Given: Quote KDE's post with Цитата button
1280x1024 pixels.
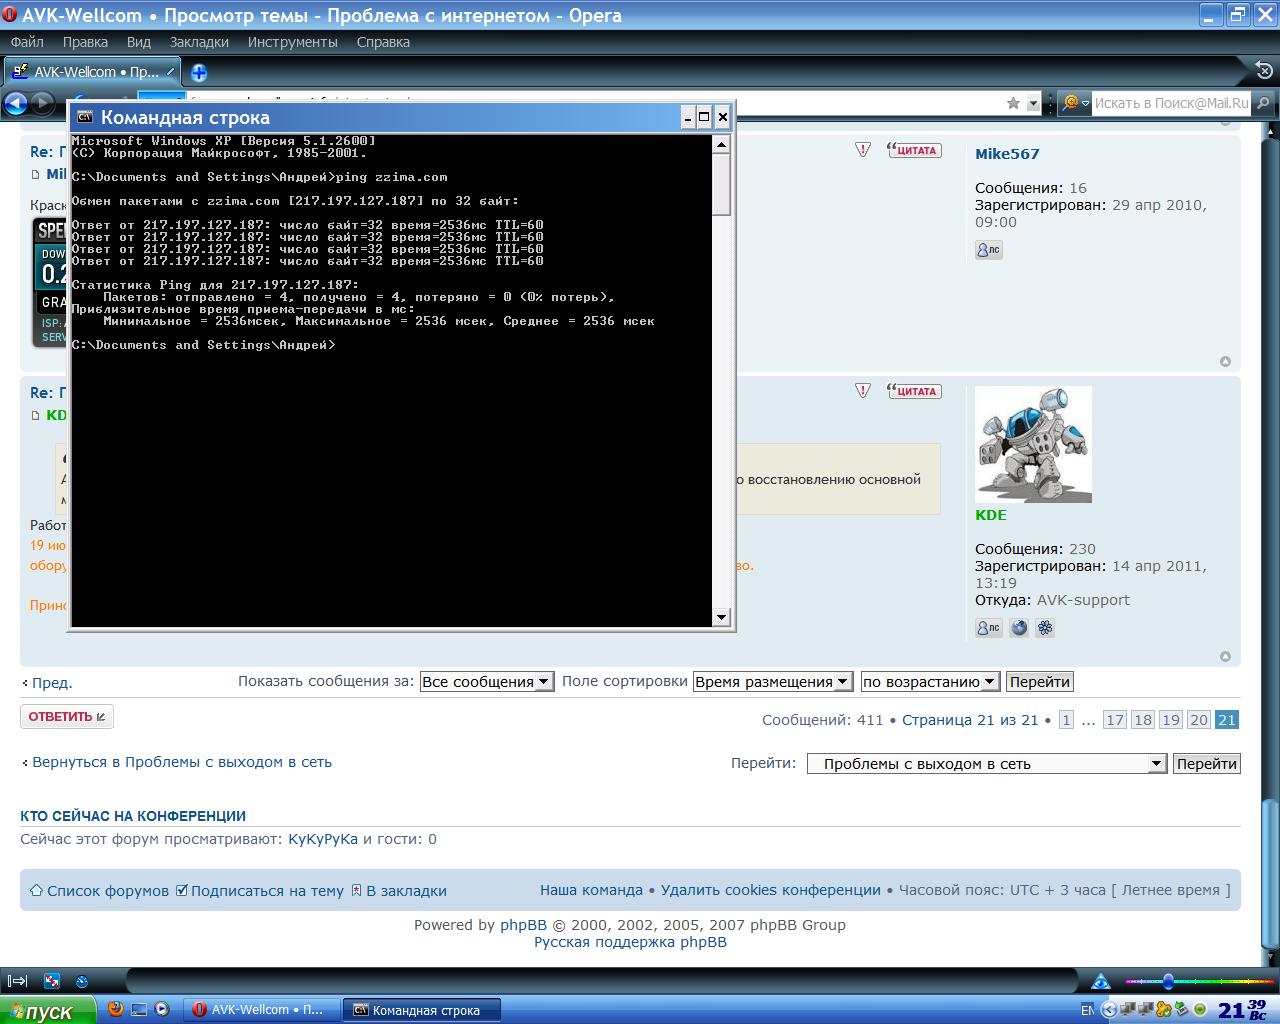Looking at the screenshot, I should 913,391.
